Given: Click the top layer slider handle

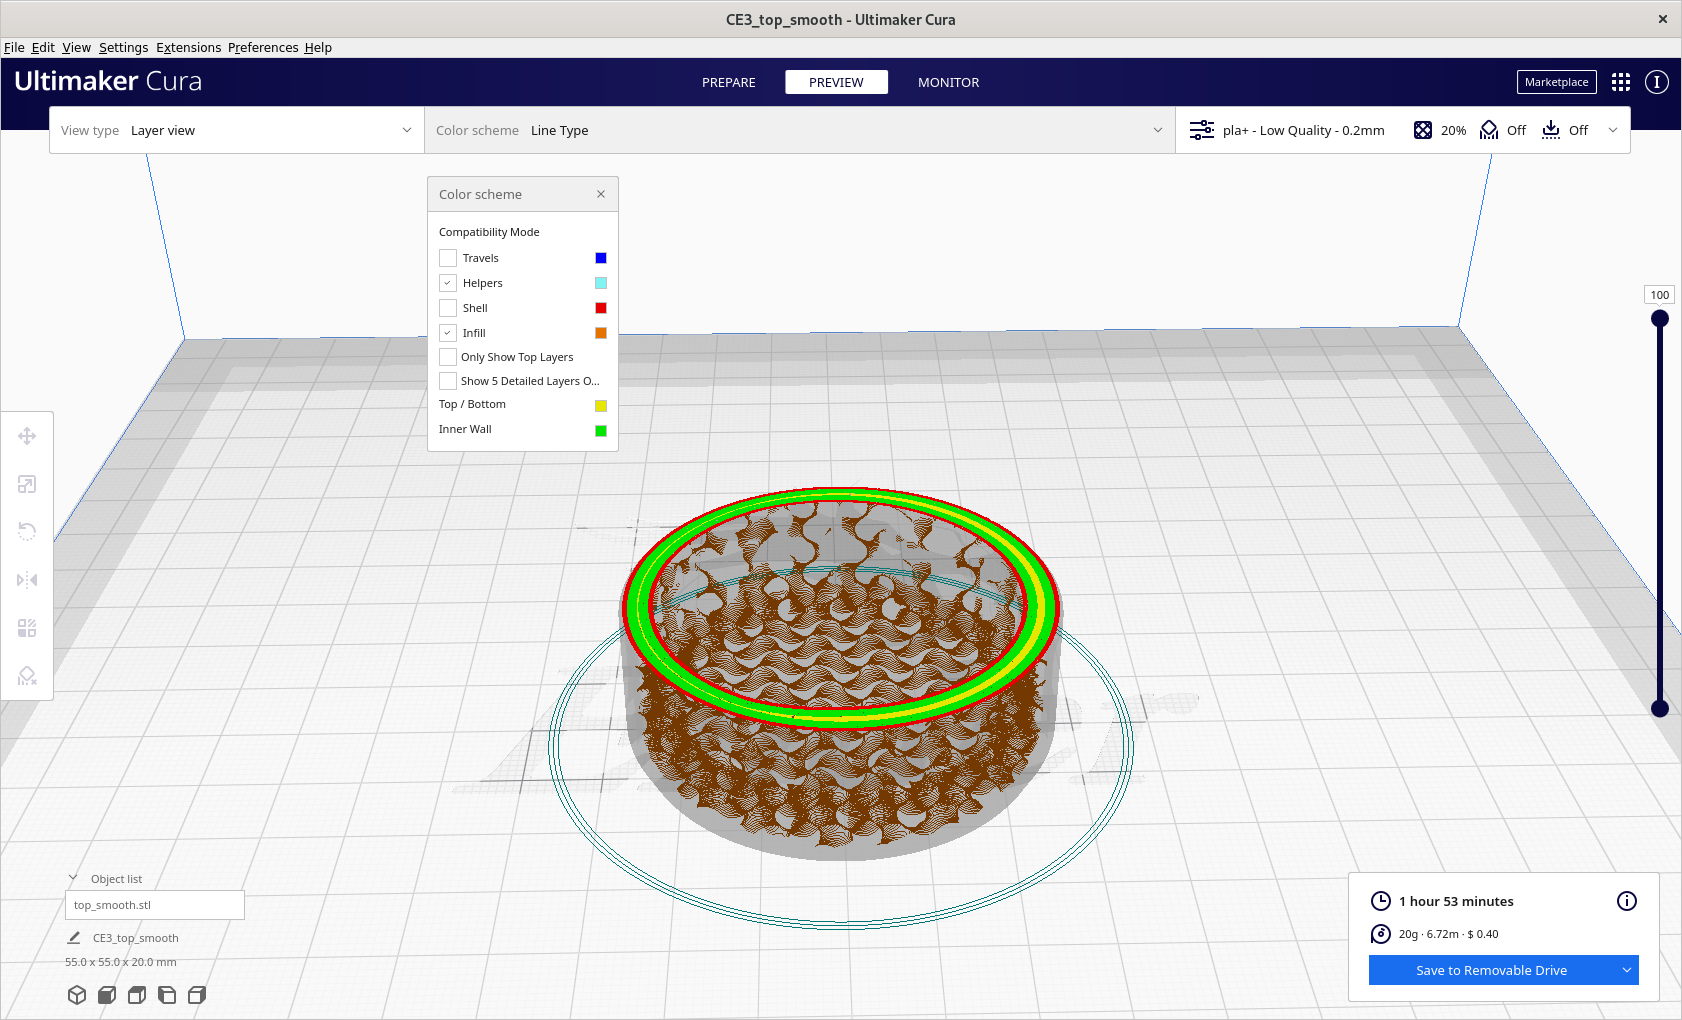Looking at the screenshot, I should click(1660, 318).
